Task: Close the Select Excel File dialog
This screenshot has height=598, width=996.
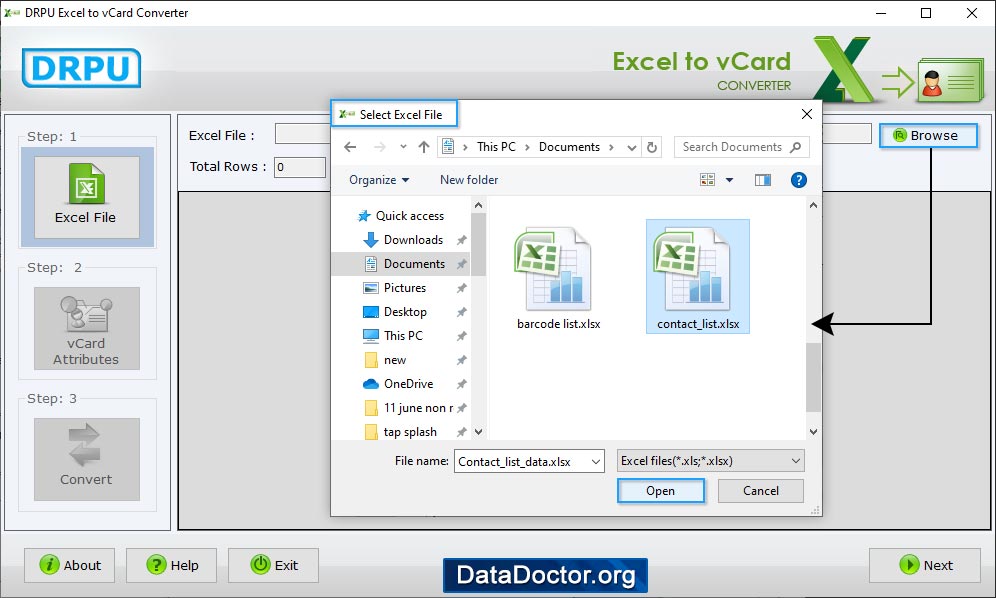Action: click(807, 114)
